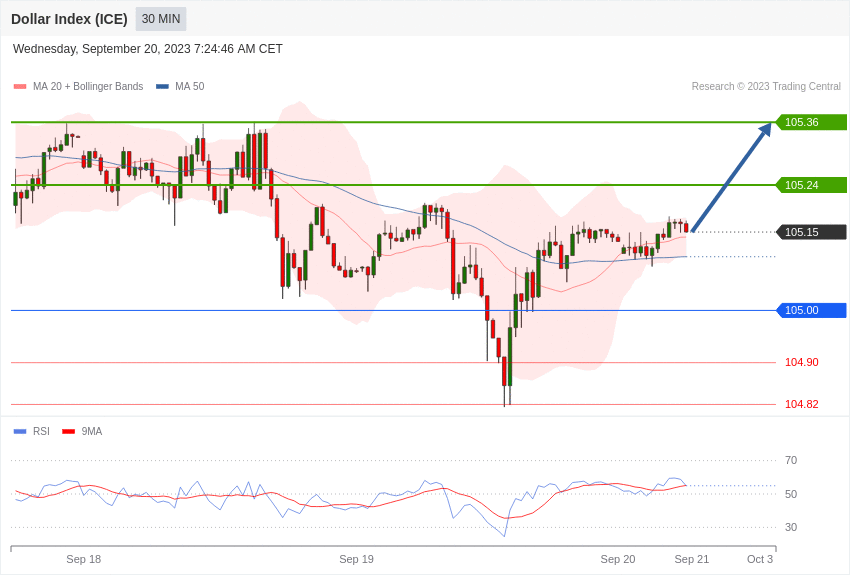
Task: Click the MA 20 + Bollinger Bands legend swatch
Action: (20, 86)
